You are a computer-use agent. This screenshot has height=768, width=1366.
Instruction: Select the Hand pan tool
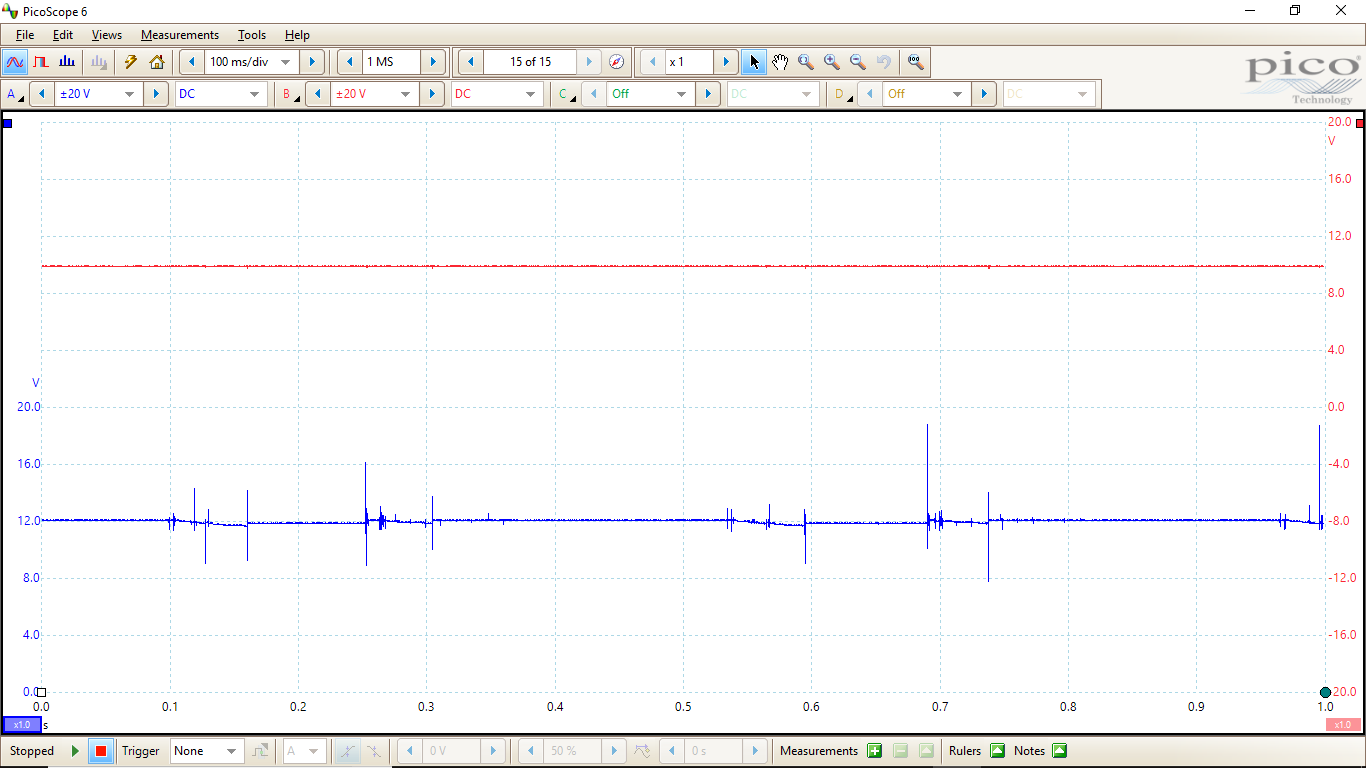(x=780, y=62)
